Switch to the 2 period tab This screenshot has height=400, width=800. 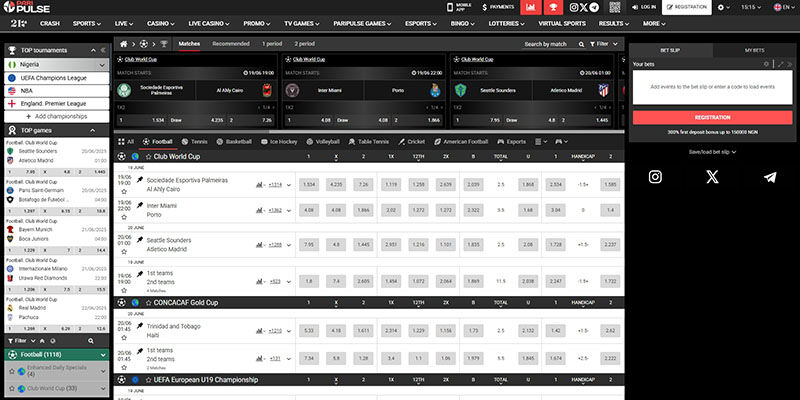(x=305, y=44)
